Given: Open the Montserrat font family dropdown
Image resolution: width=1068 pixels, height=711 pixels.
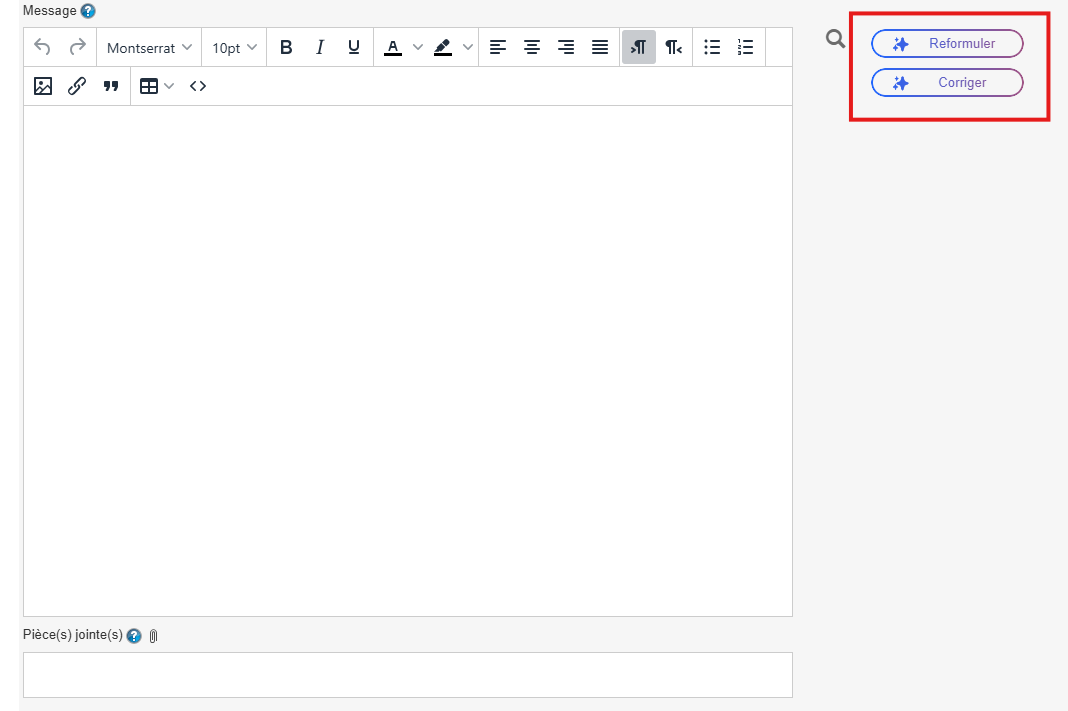Looking at the screenshot, I should point(149,47).
